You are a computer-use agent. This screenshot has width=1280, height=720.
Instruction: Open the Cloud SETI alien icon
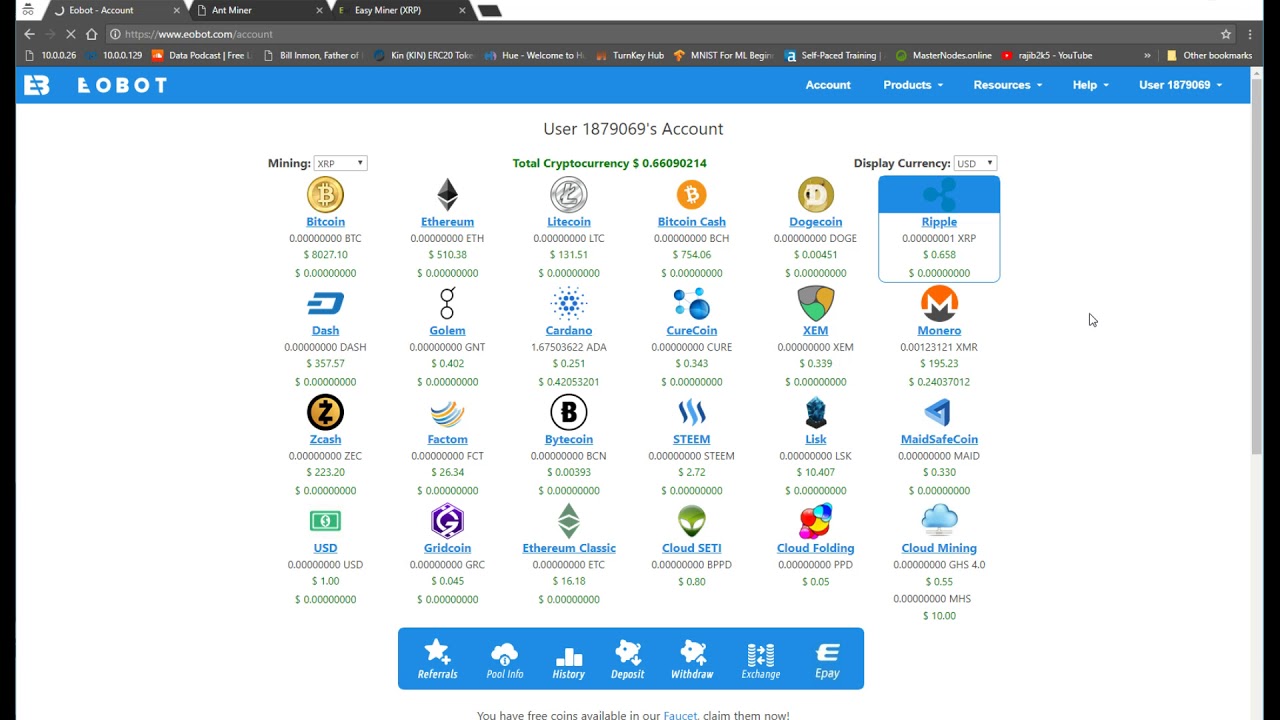click(691, 521)
